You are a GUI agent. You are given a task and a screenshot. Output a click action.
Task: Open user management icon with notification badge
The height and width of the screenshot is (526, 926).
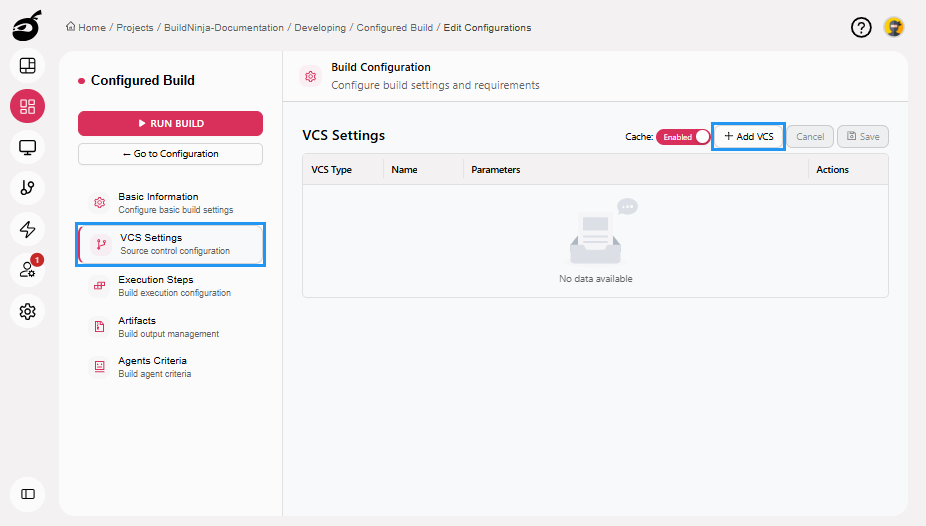coord(27,270)
